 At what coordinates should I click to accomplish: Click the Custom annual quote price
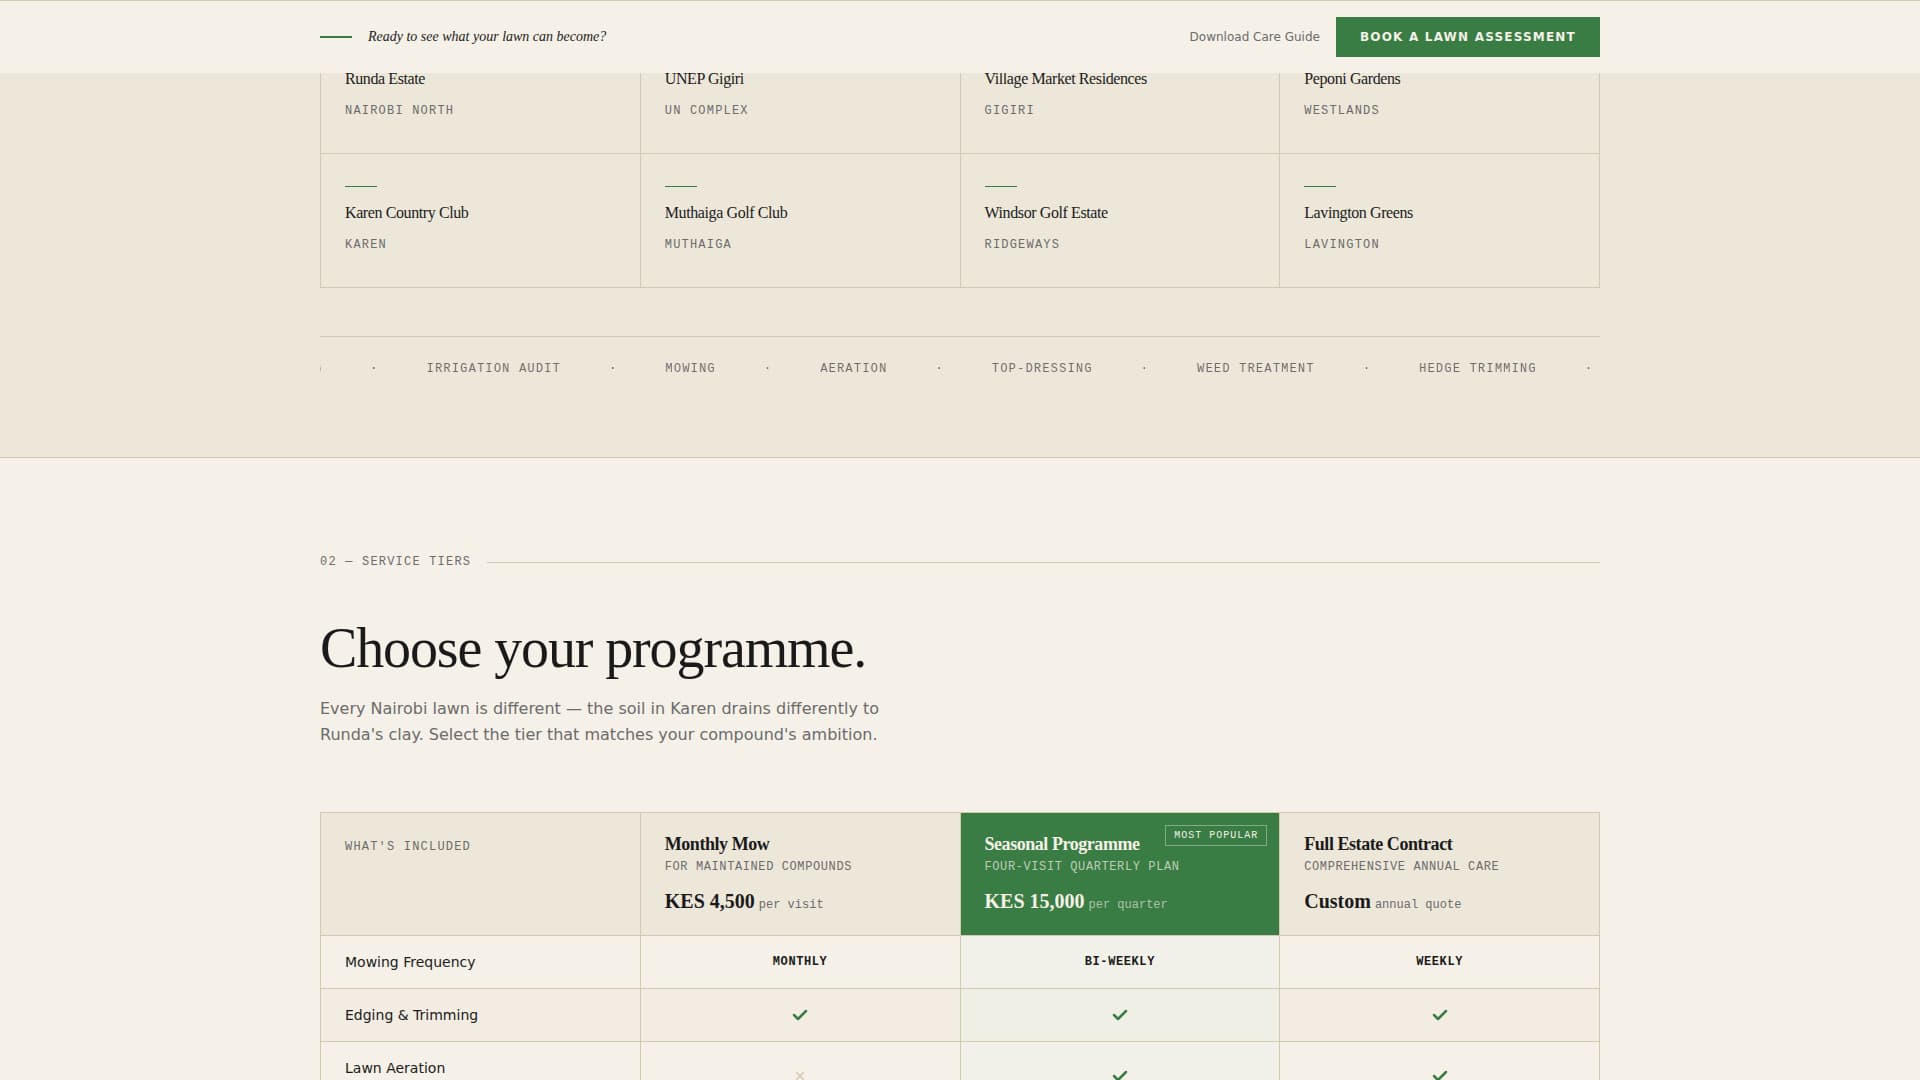[1382, 902]
